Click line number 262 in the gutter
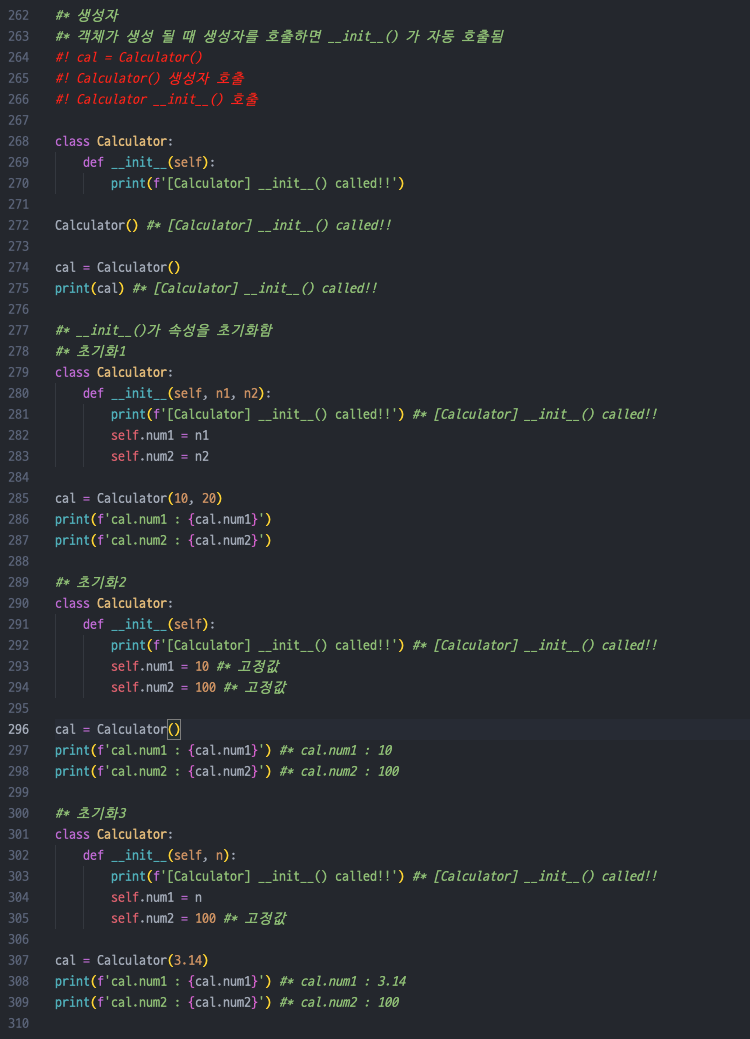 (x=19, y=15)
